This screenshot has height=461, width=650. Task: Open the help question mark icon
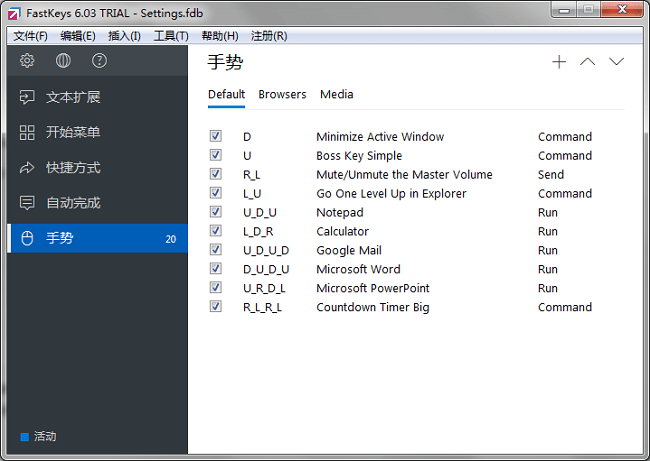coord(99,61)
